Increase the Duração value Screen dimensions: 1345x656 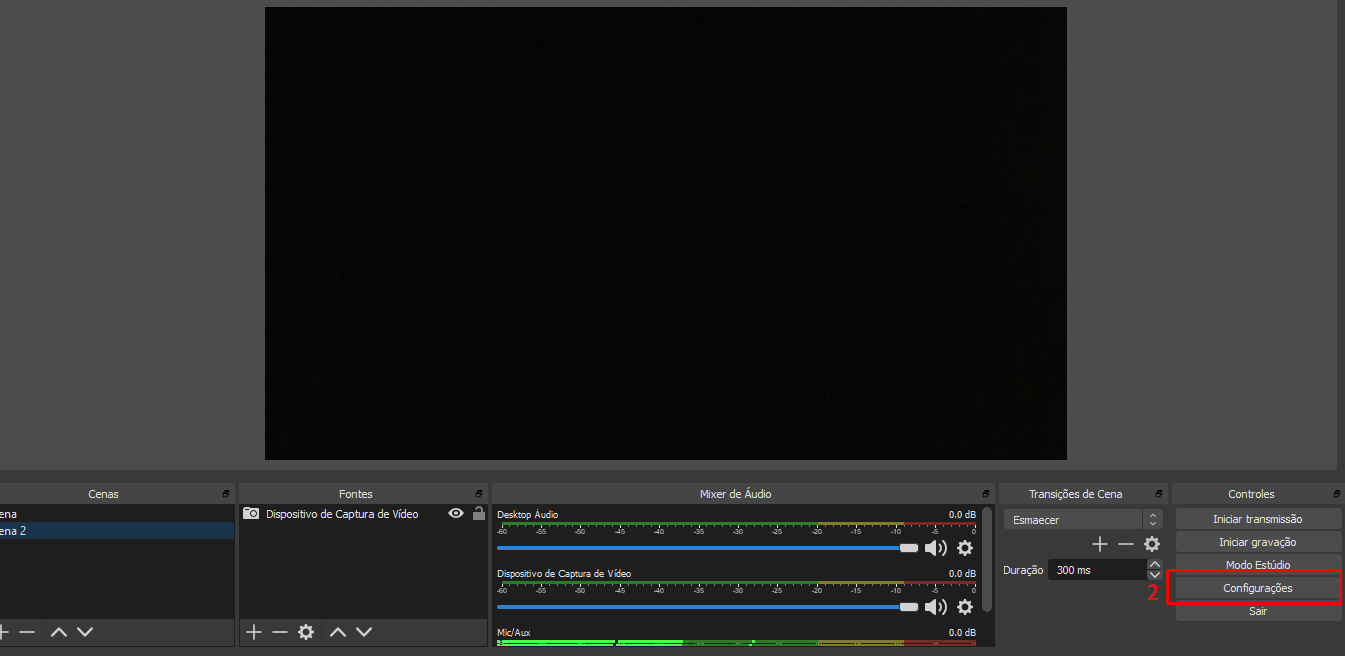[1155, 564]
